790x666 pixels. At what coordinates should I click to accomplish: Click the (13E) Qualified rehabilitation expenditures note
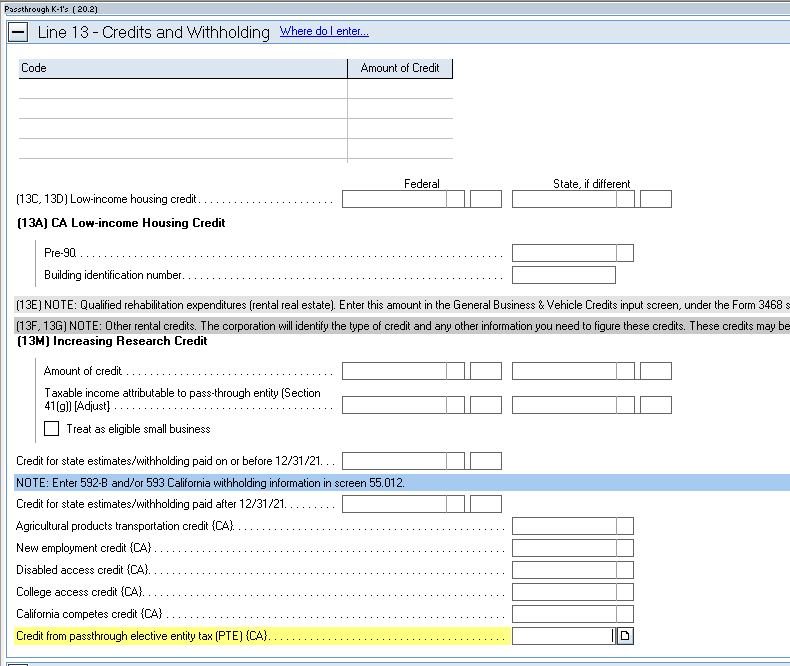click(402, 305)
